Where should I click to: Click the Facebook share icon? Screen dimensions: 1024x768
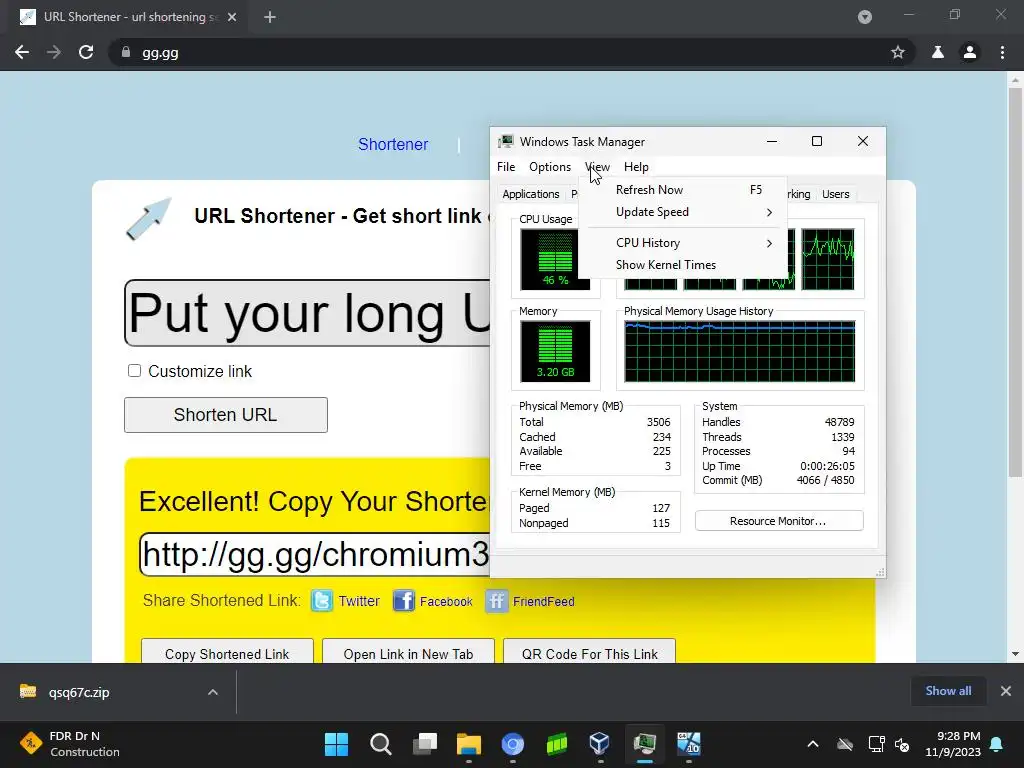click(404, 601)
